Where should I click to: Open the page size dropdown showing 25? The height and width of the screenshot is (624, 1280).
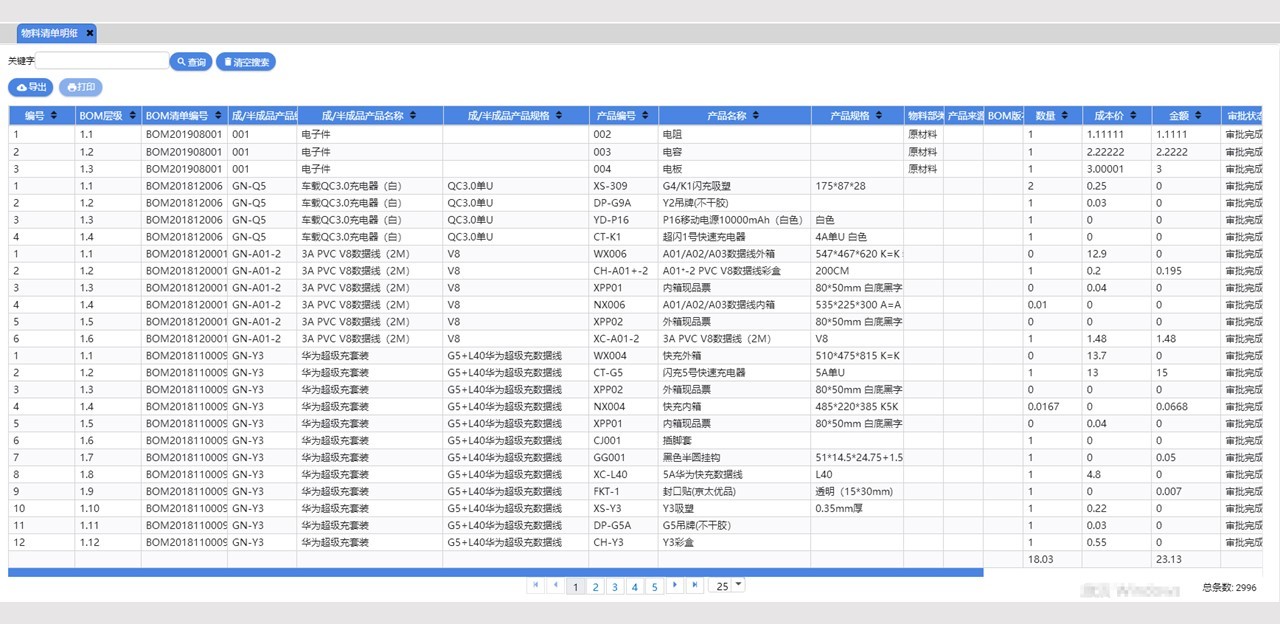pos(738,585)
